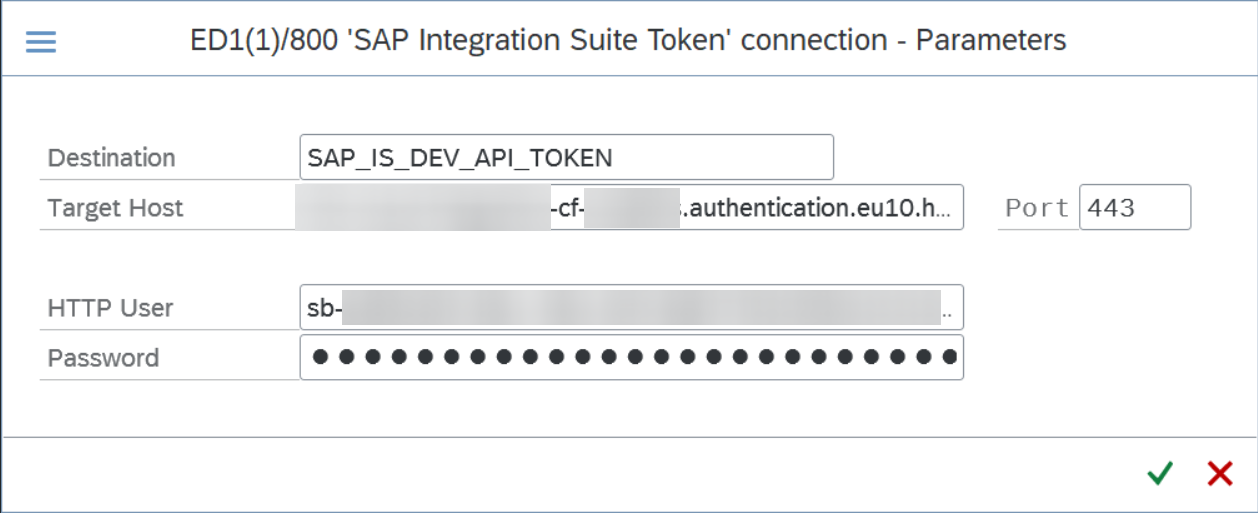
Task: Click the Destination input field
Action: pos(566,157)
